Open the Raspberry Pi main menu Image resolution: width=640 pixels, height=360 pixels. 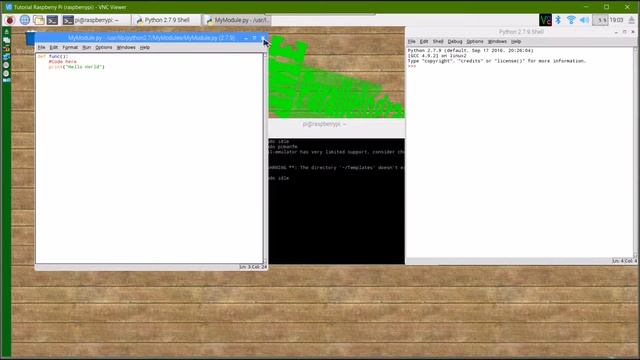pyautogui.click(x=10, y=20)
